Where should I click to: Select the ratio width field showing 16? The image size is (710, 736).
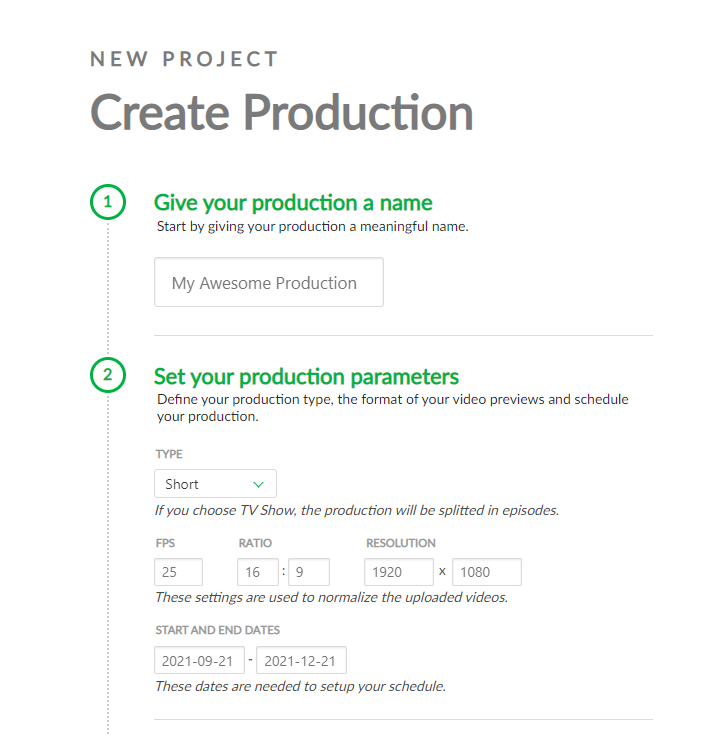[x=258, y=572]
